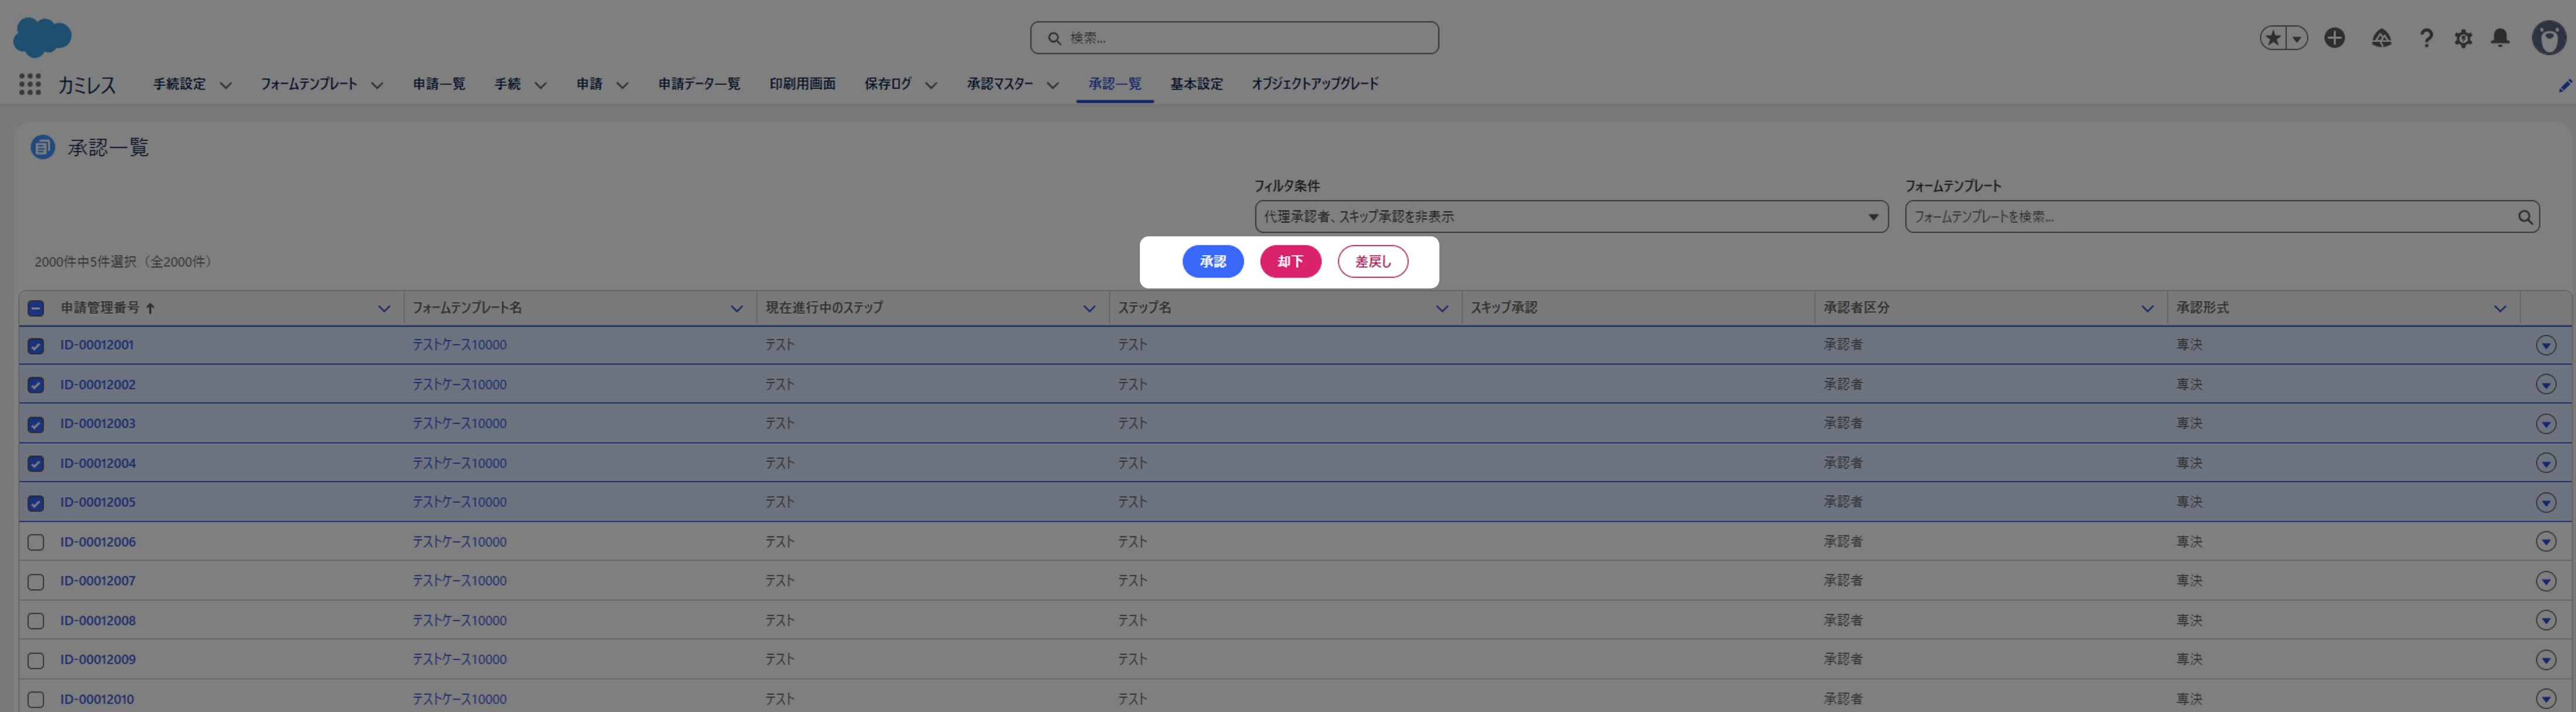Switch to the 基本設定 tab
Viewport: 2576px width, 712px height.
coord(1196,84)
